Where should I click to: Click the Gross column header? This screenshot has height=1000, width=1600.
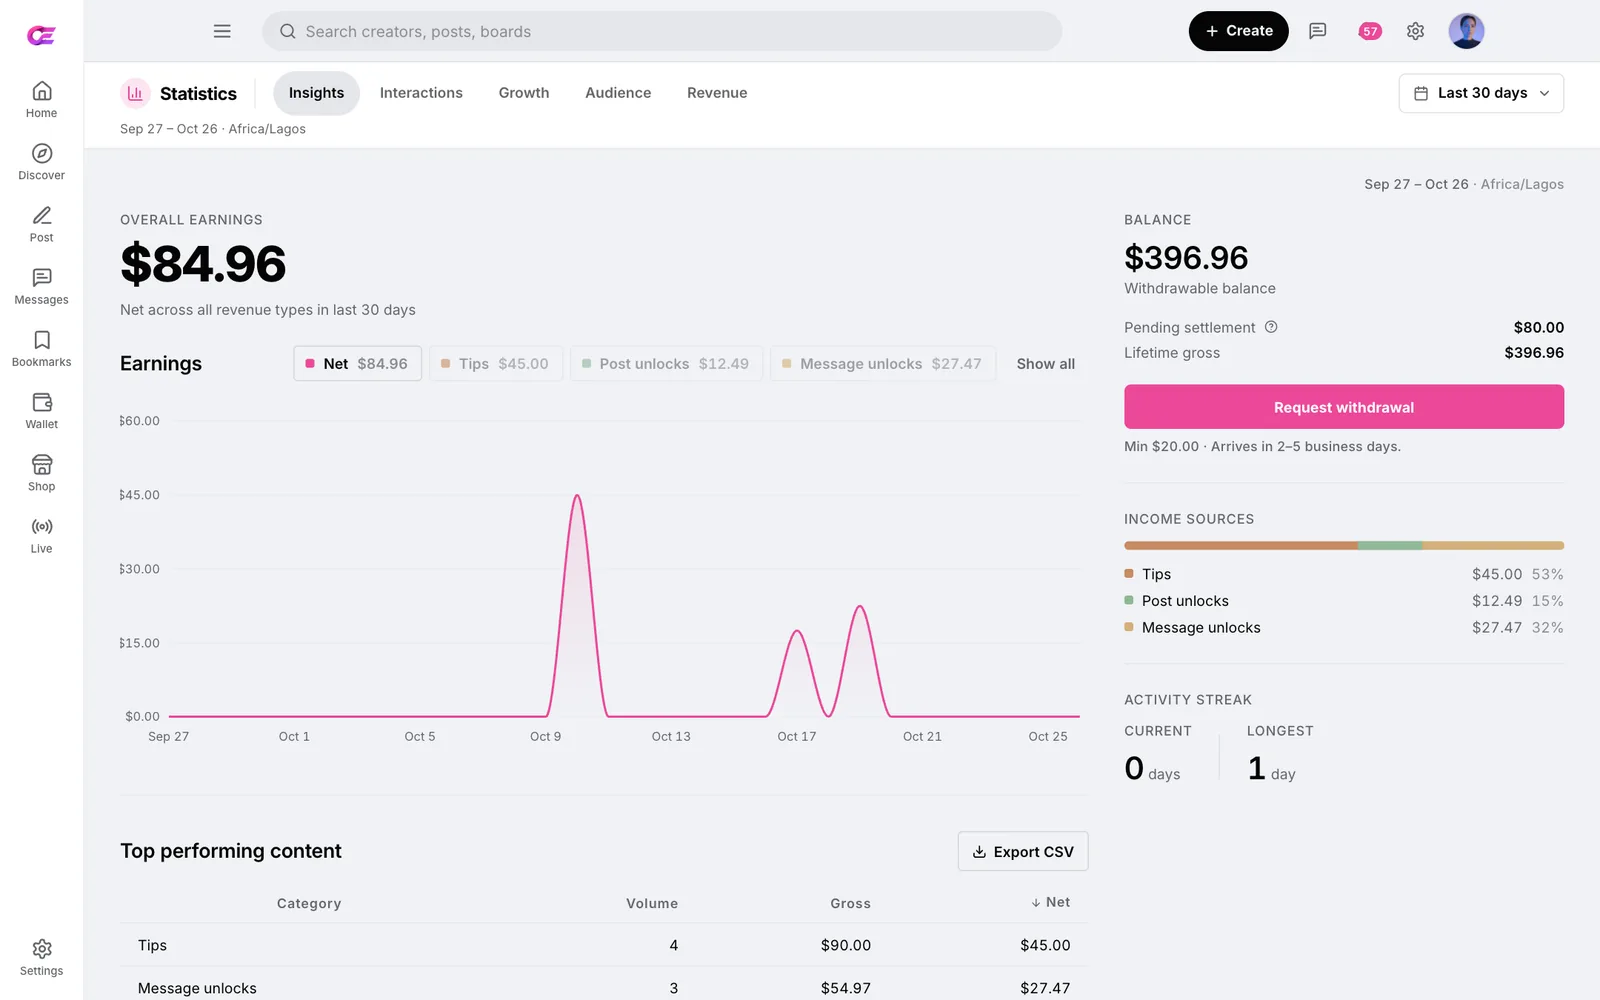(850, 903)
